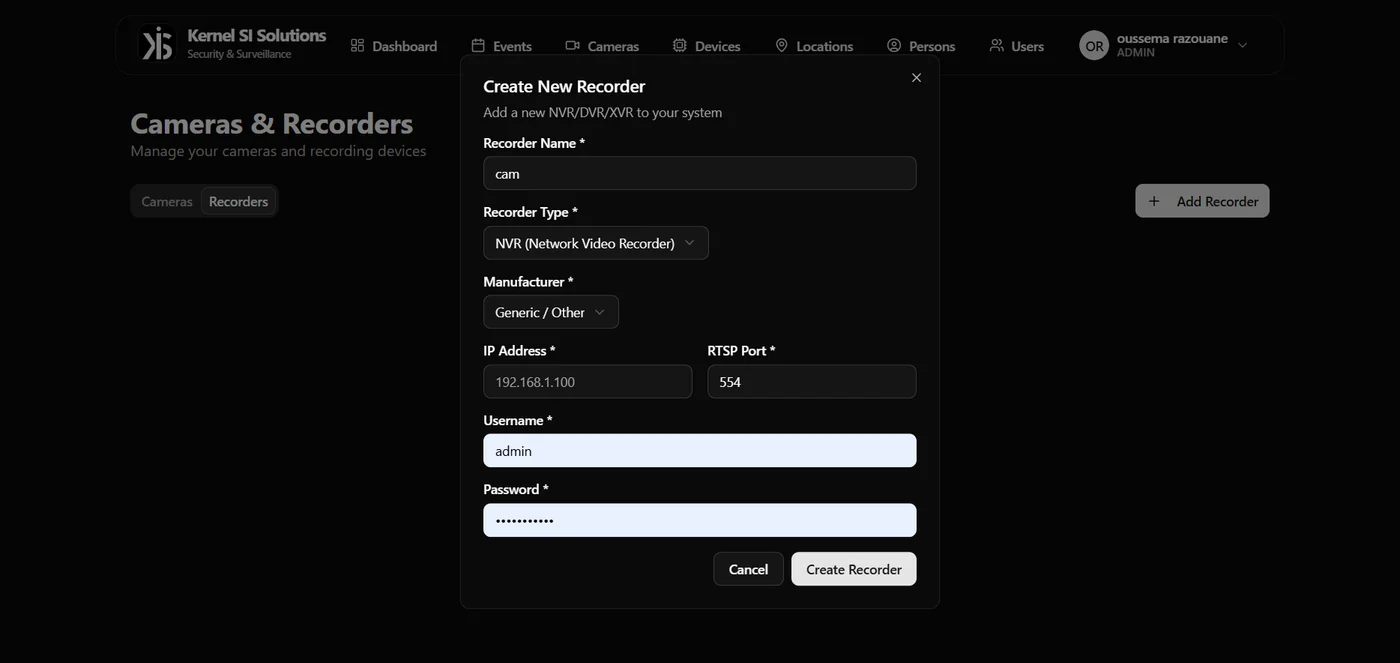Image resolution: width=1400 pixels, height=663 pixels.
Task: Click the IP Address input field
Action: click(588, 382)
